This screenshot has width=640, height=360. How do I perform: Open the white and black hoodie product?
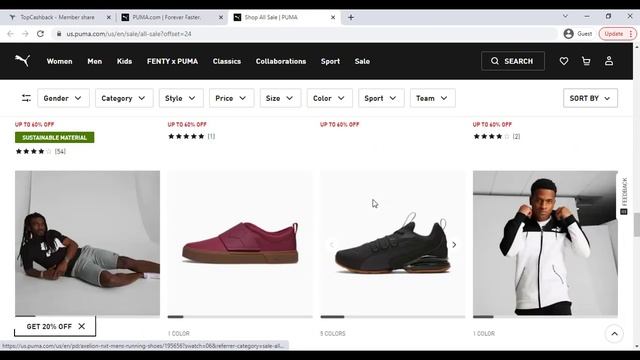[545, 243]
